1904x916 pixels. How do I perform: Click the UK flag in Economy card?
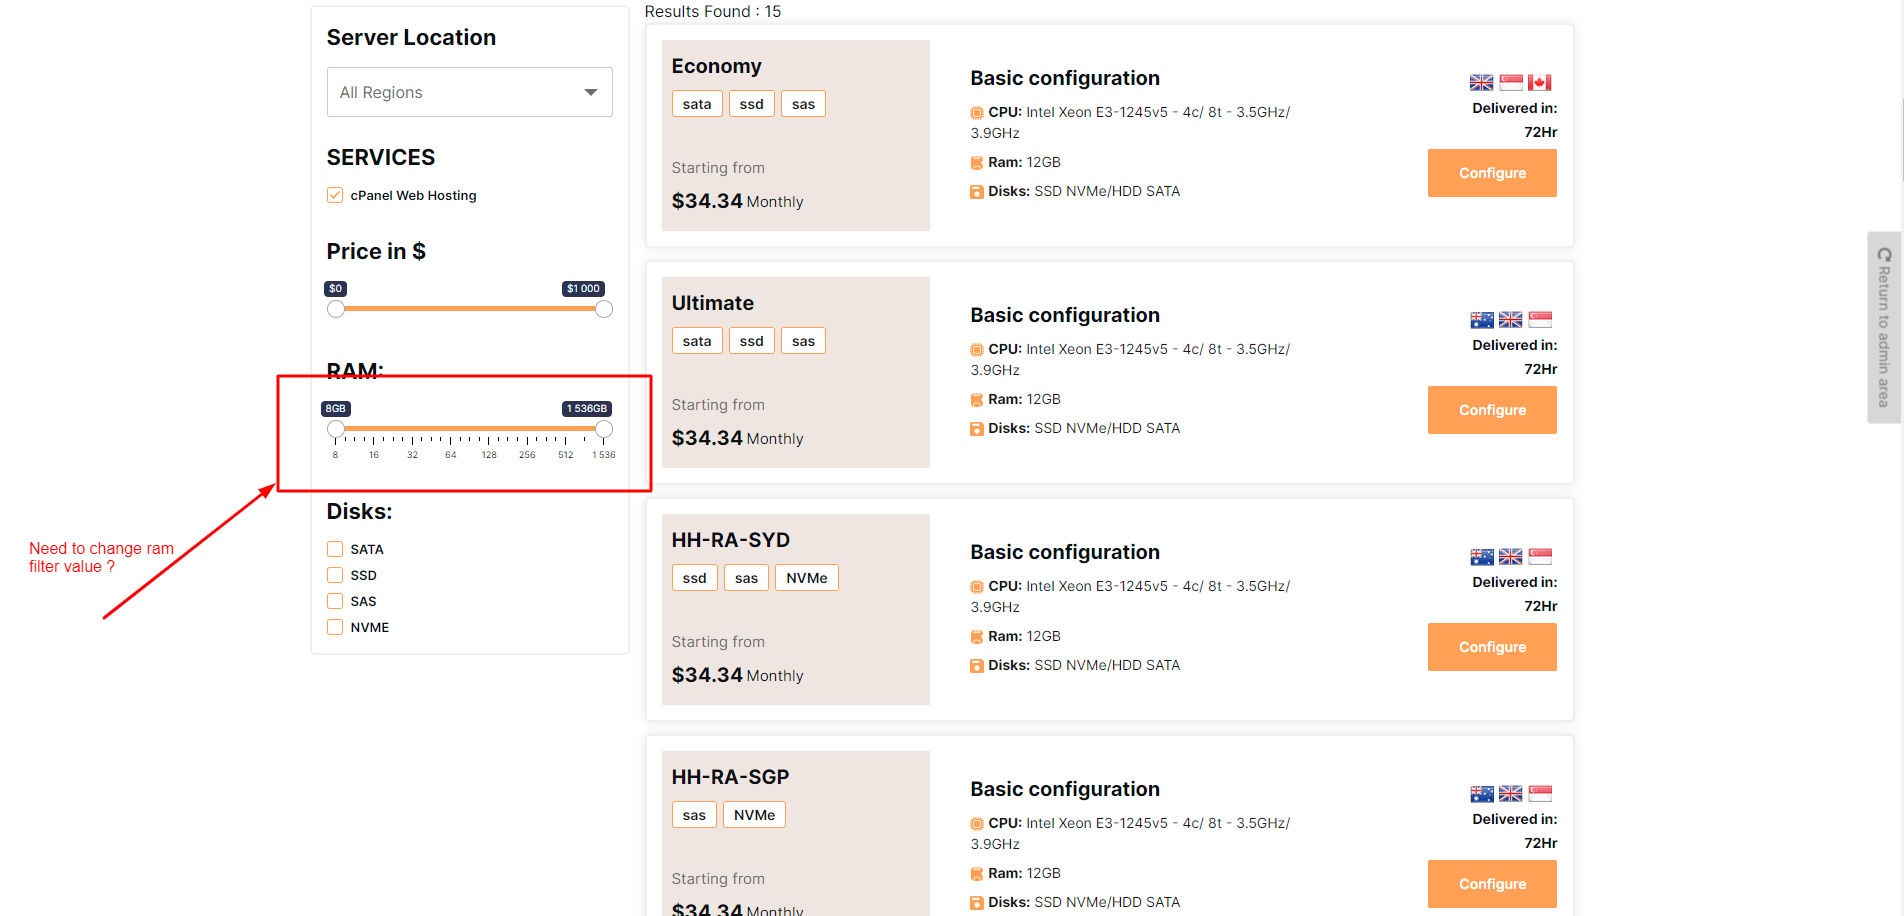1481,83
